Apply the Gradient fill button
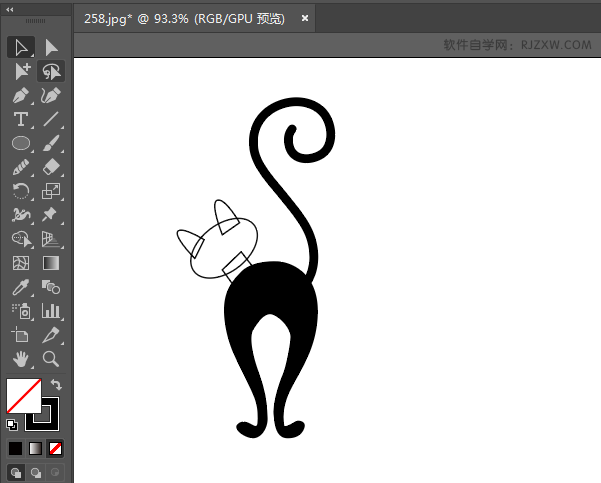This screenshot has width=601, height=483. (x=35, y=448)
